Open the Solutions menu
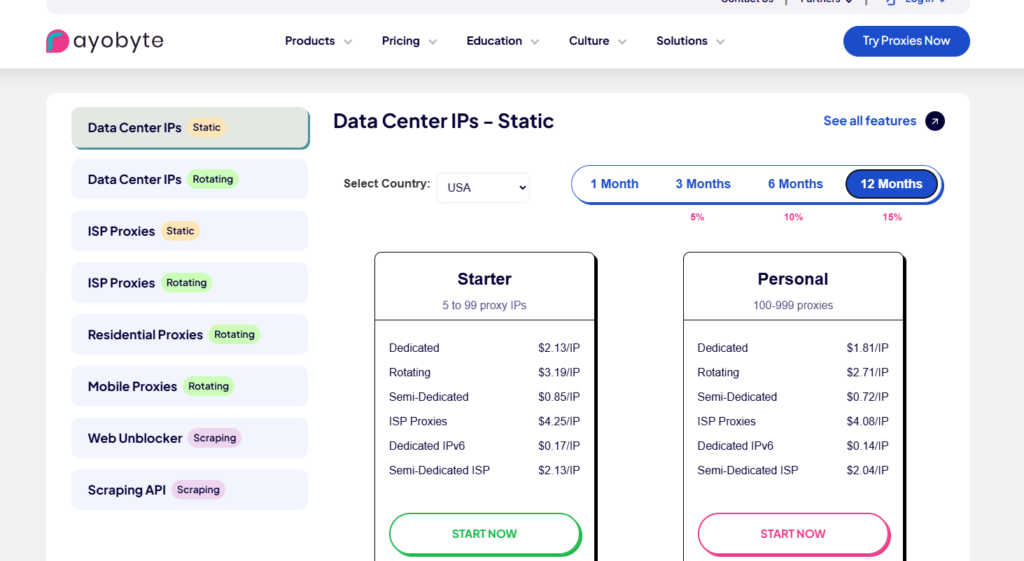Screen dimensions: 1024x561 tap(690, 40)
